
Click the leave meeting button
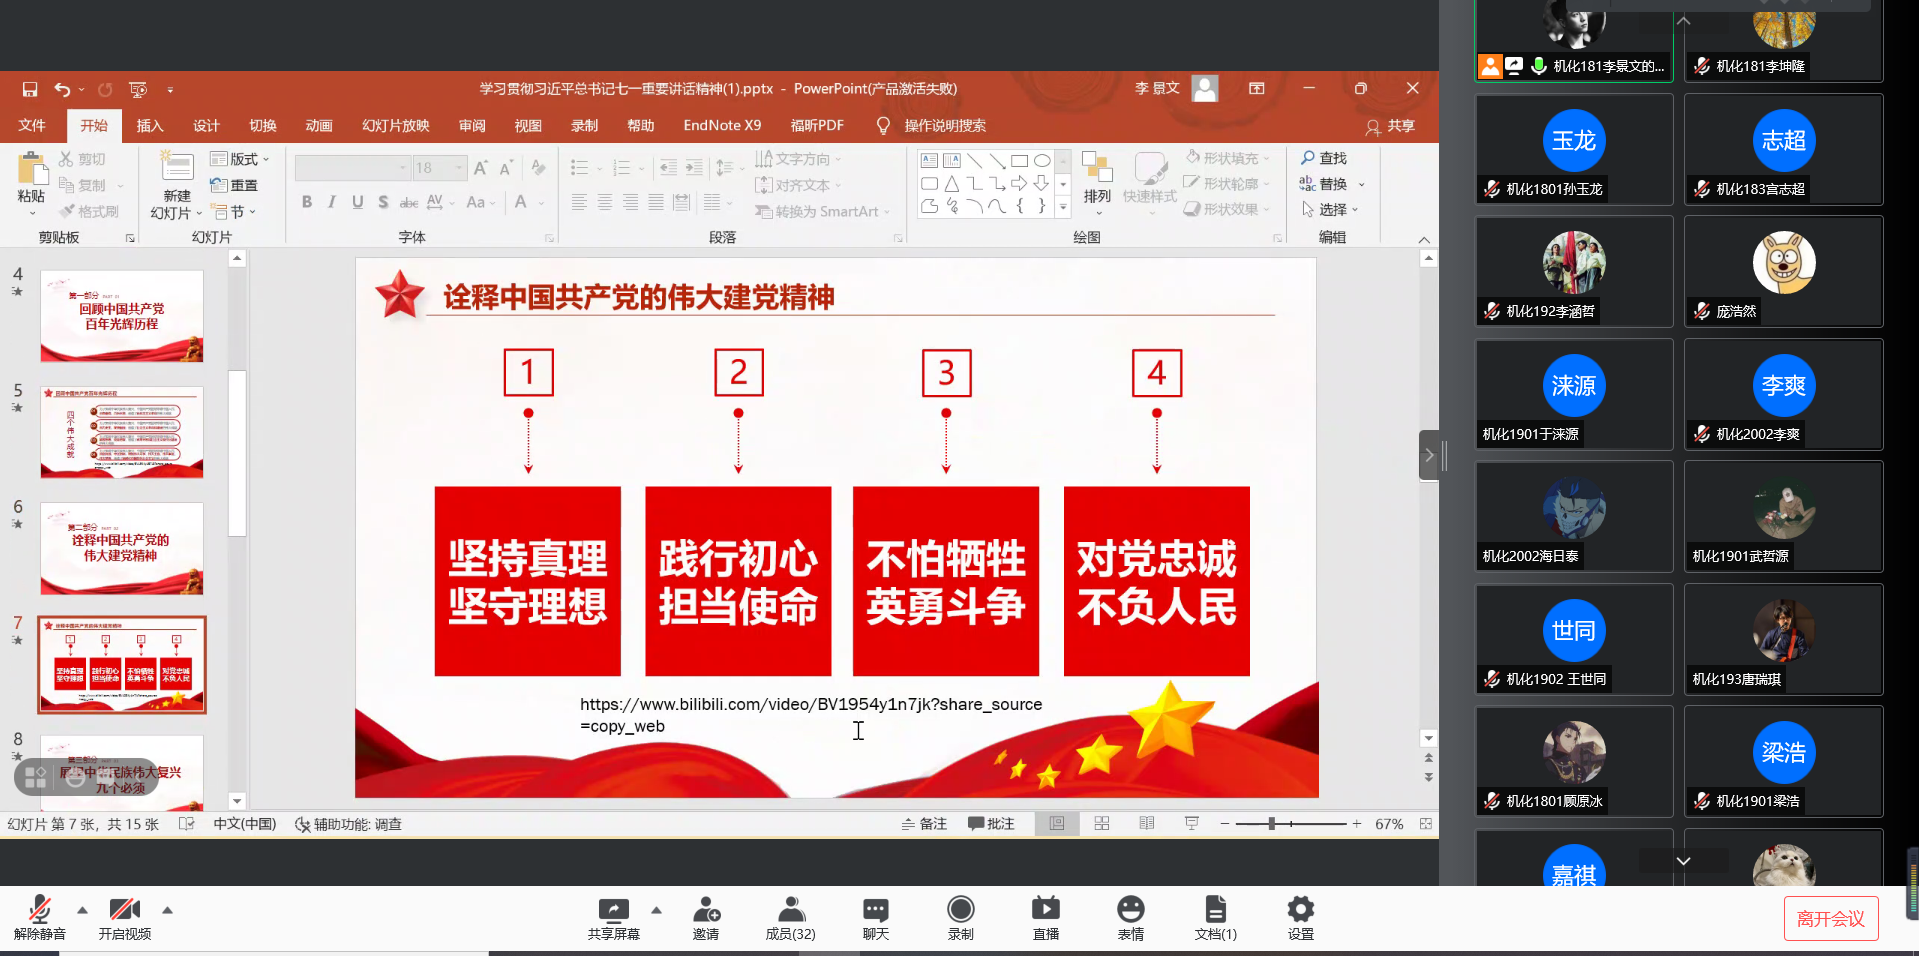1830,919
